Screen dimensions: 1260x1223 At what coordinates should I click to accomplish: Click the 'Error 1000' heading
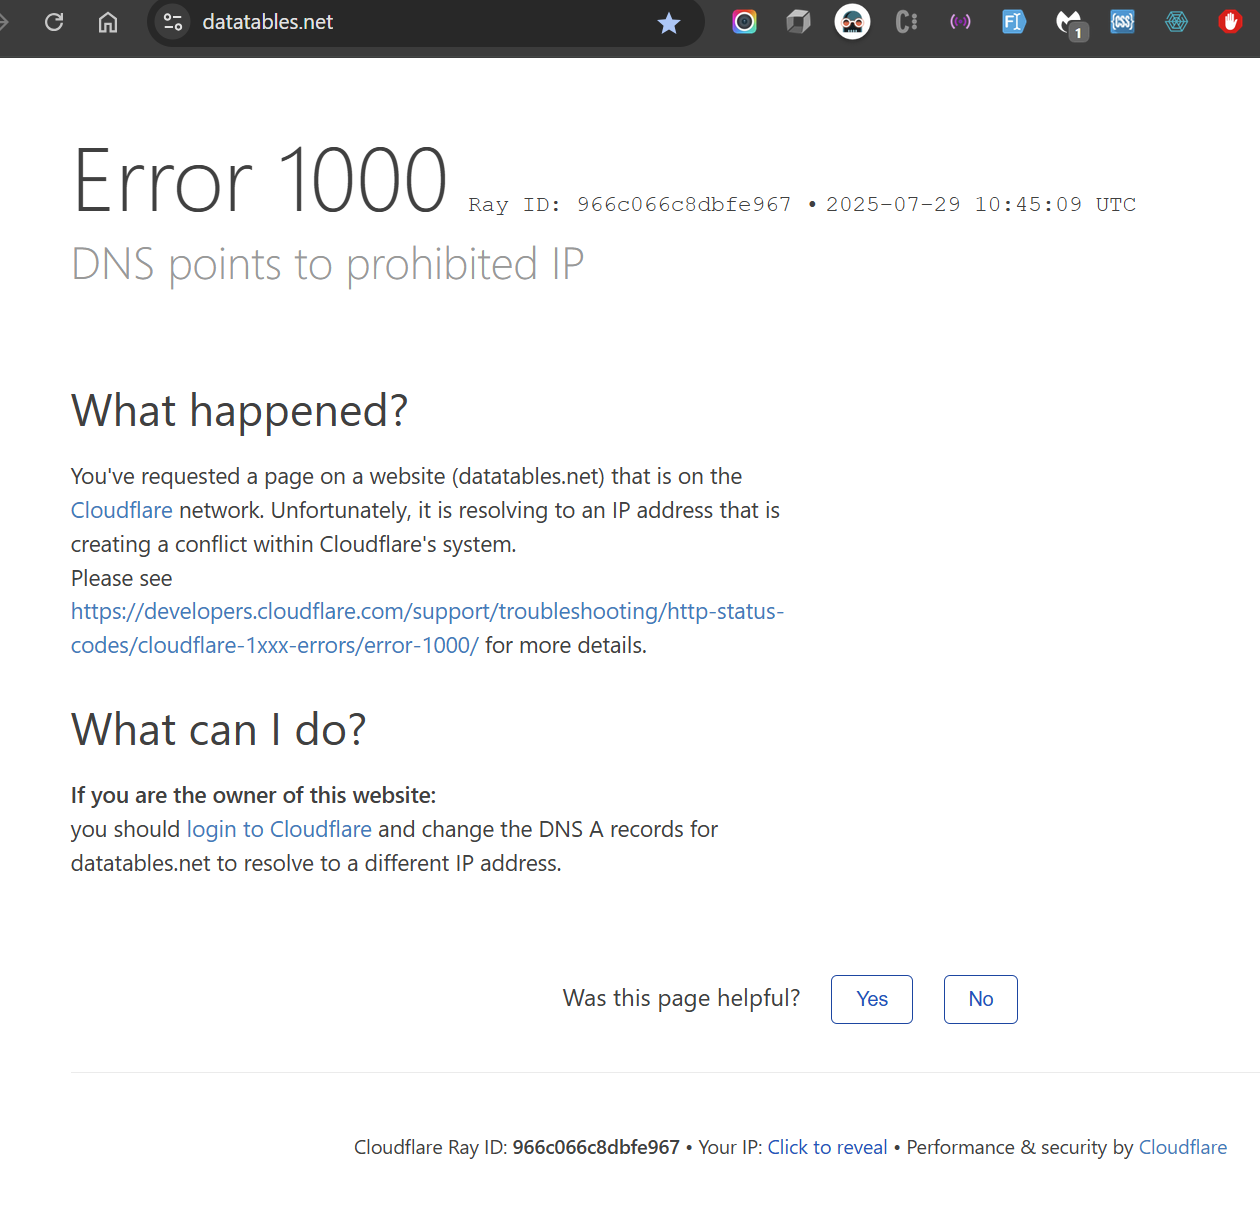260,180
